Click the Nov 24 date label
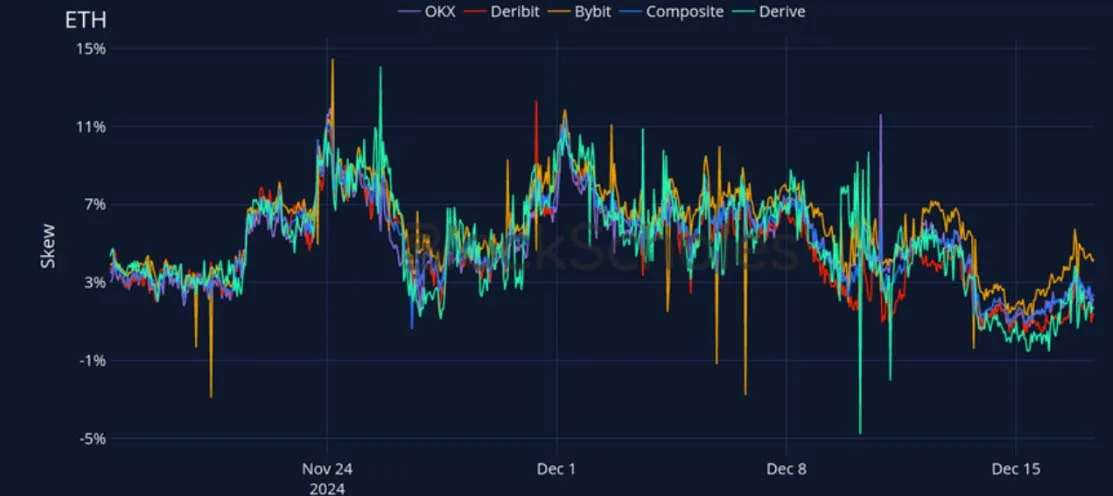1113x496 pixels. pos(327,469)
